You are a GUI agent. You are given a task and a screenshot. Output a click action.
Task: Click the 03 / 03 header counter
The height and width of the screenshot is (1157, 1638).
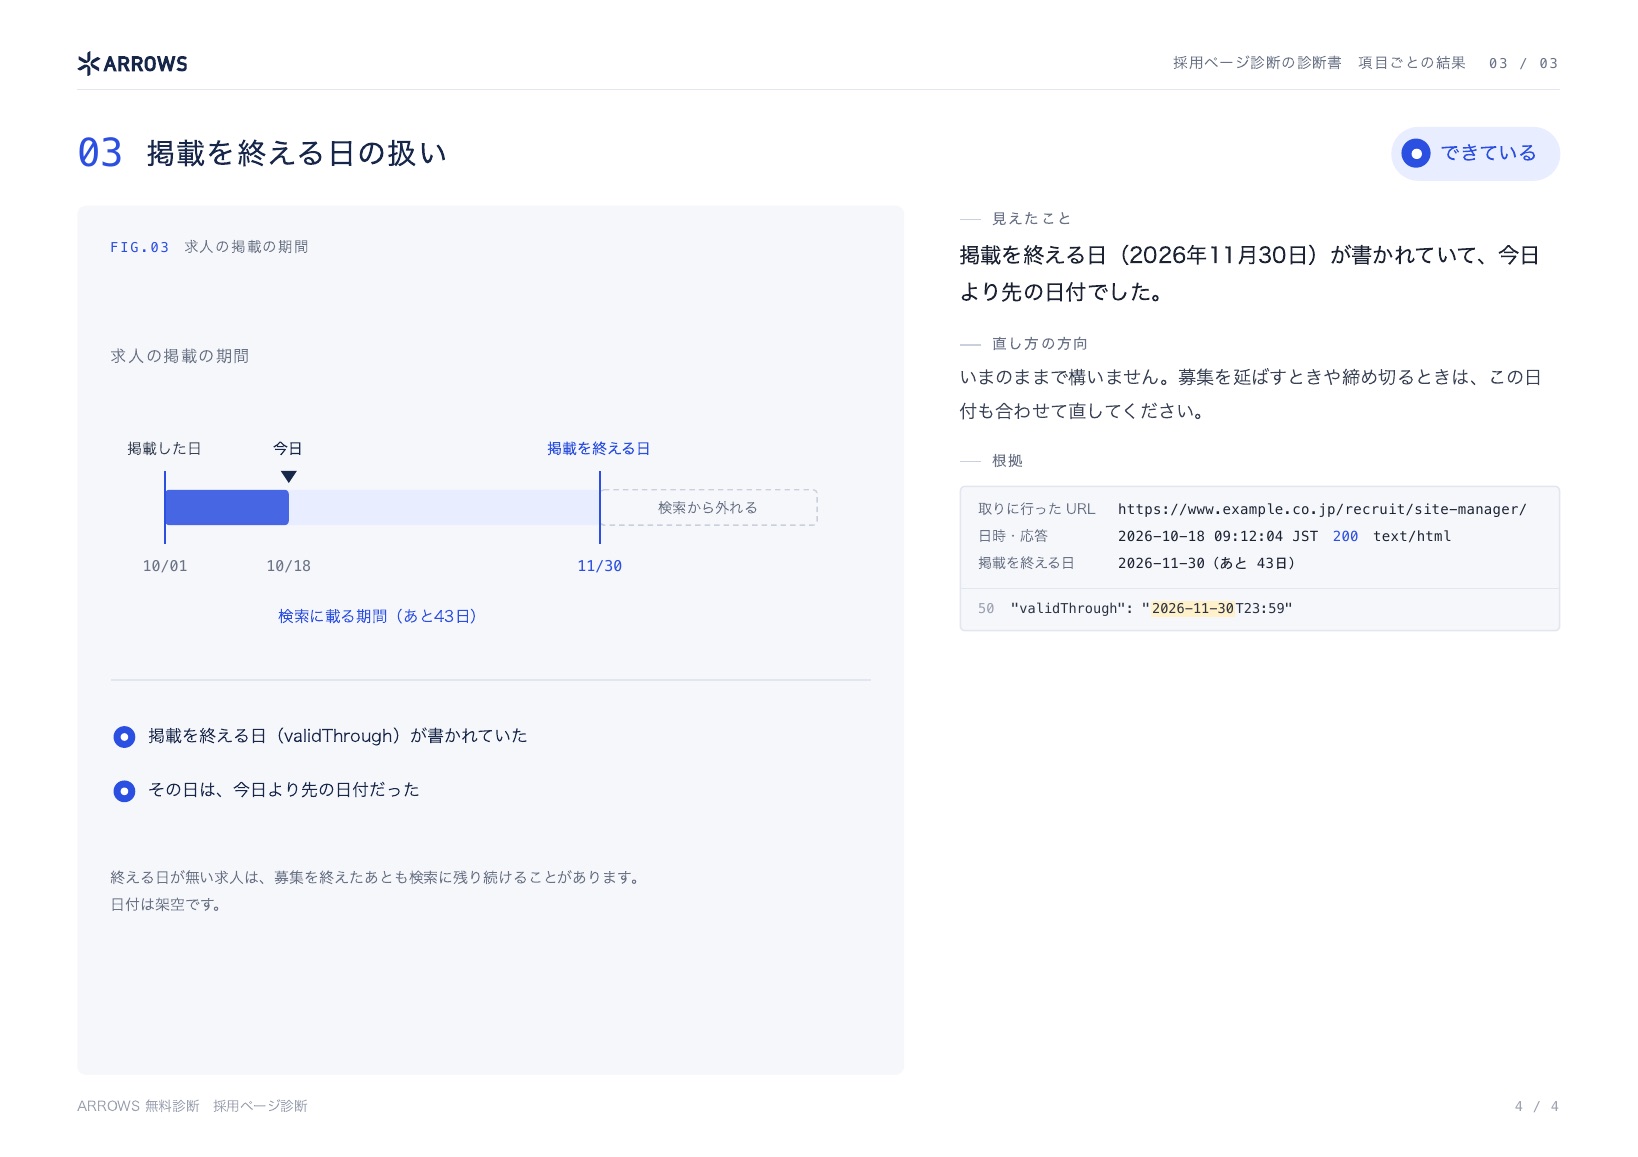point(1523,63)
